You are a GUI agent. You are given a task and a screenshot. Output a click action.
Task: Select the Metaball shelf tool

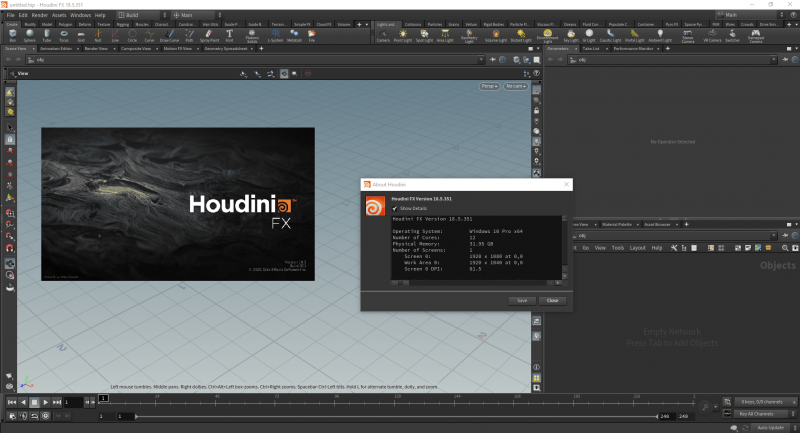coord(294,35)
